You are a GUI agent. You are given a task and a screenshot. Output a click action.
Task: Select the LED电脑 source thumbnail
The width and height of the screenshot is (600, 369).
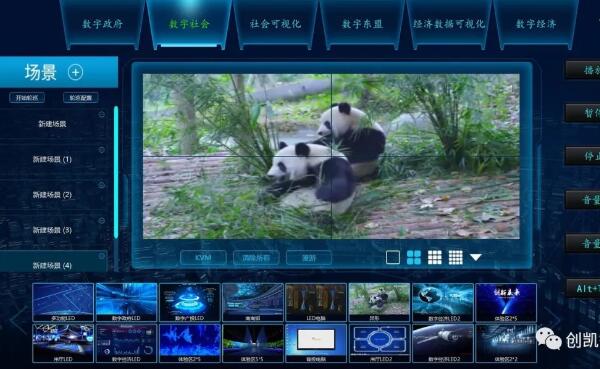(316, 302)
